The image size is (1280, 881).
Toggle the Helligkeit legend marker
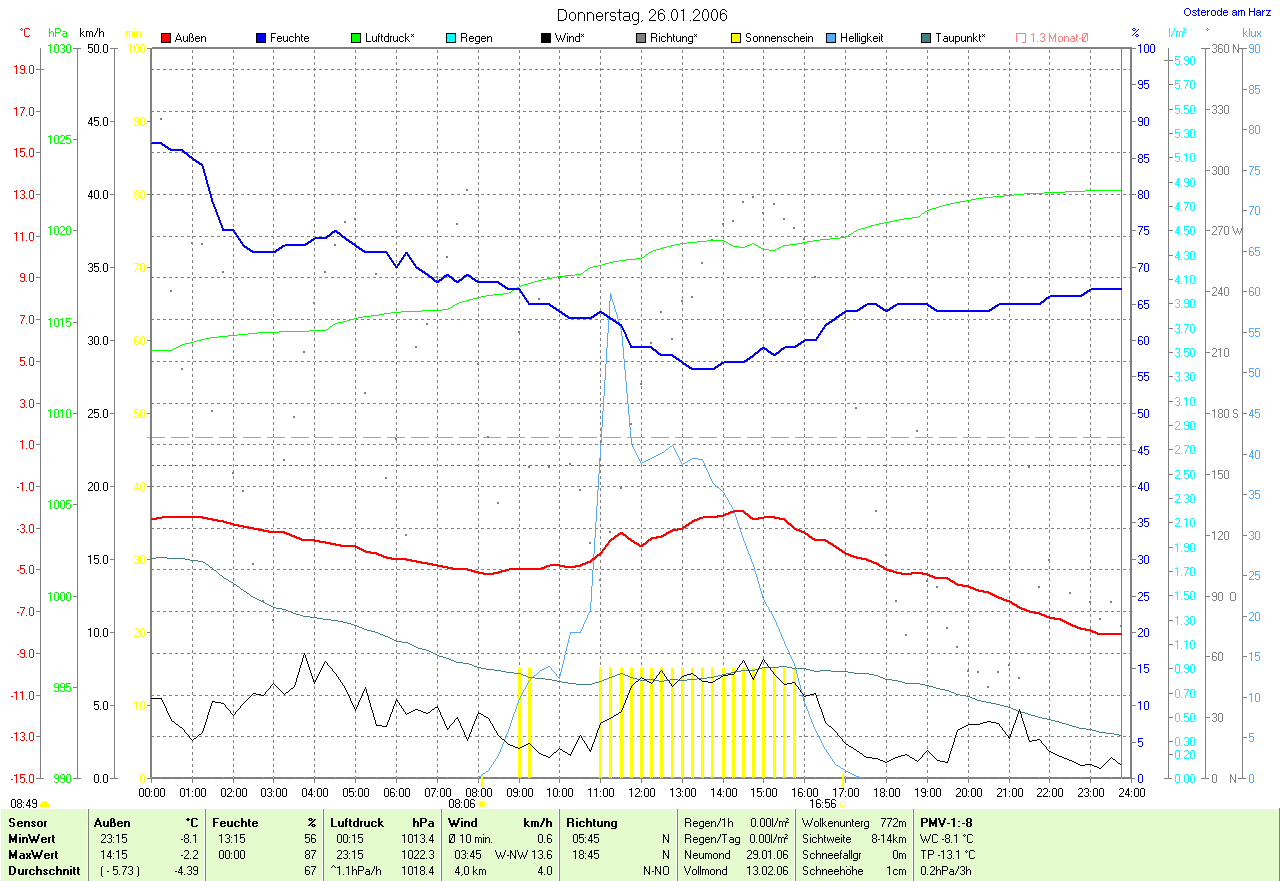tap(831, 38)
